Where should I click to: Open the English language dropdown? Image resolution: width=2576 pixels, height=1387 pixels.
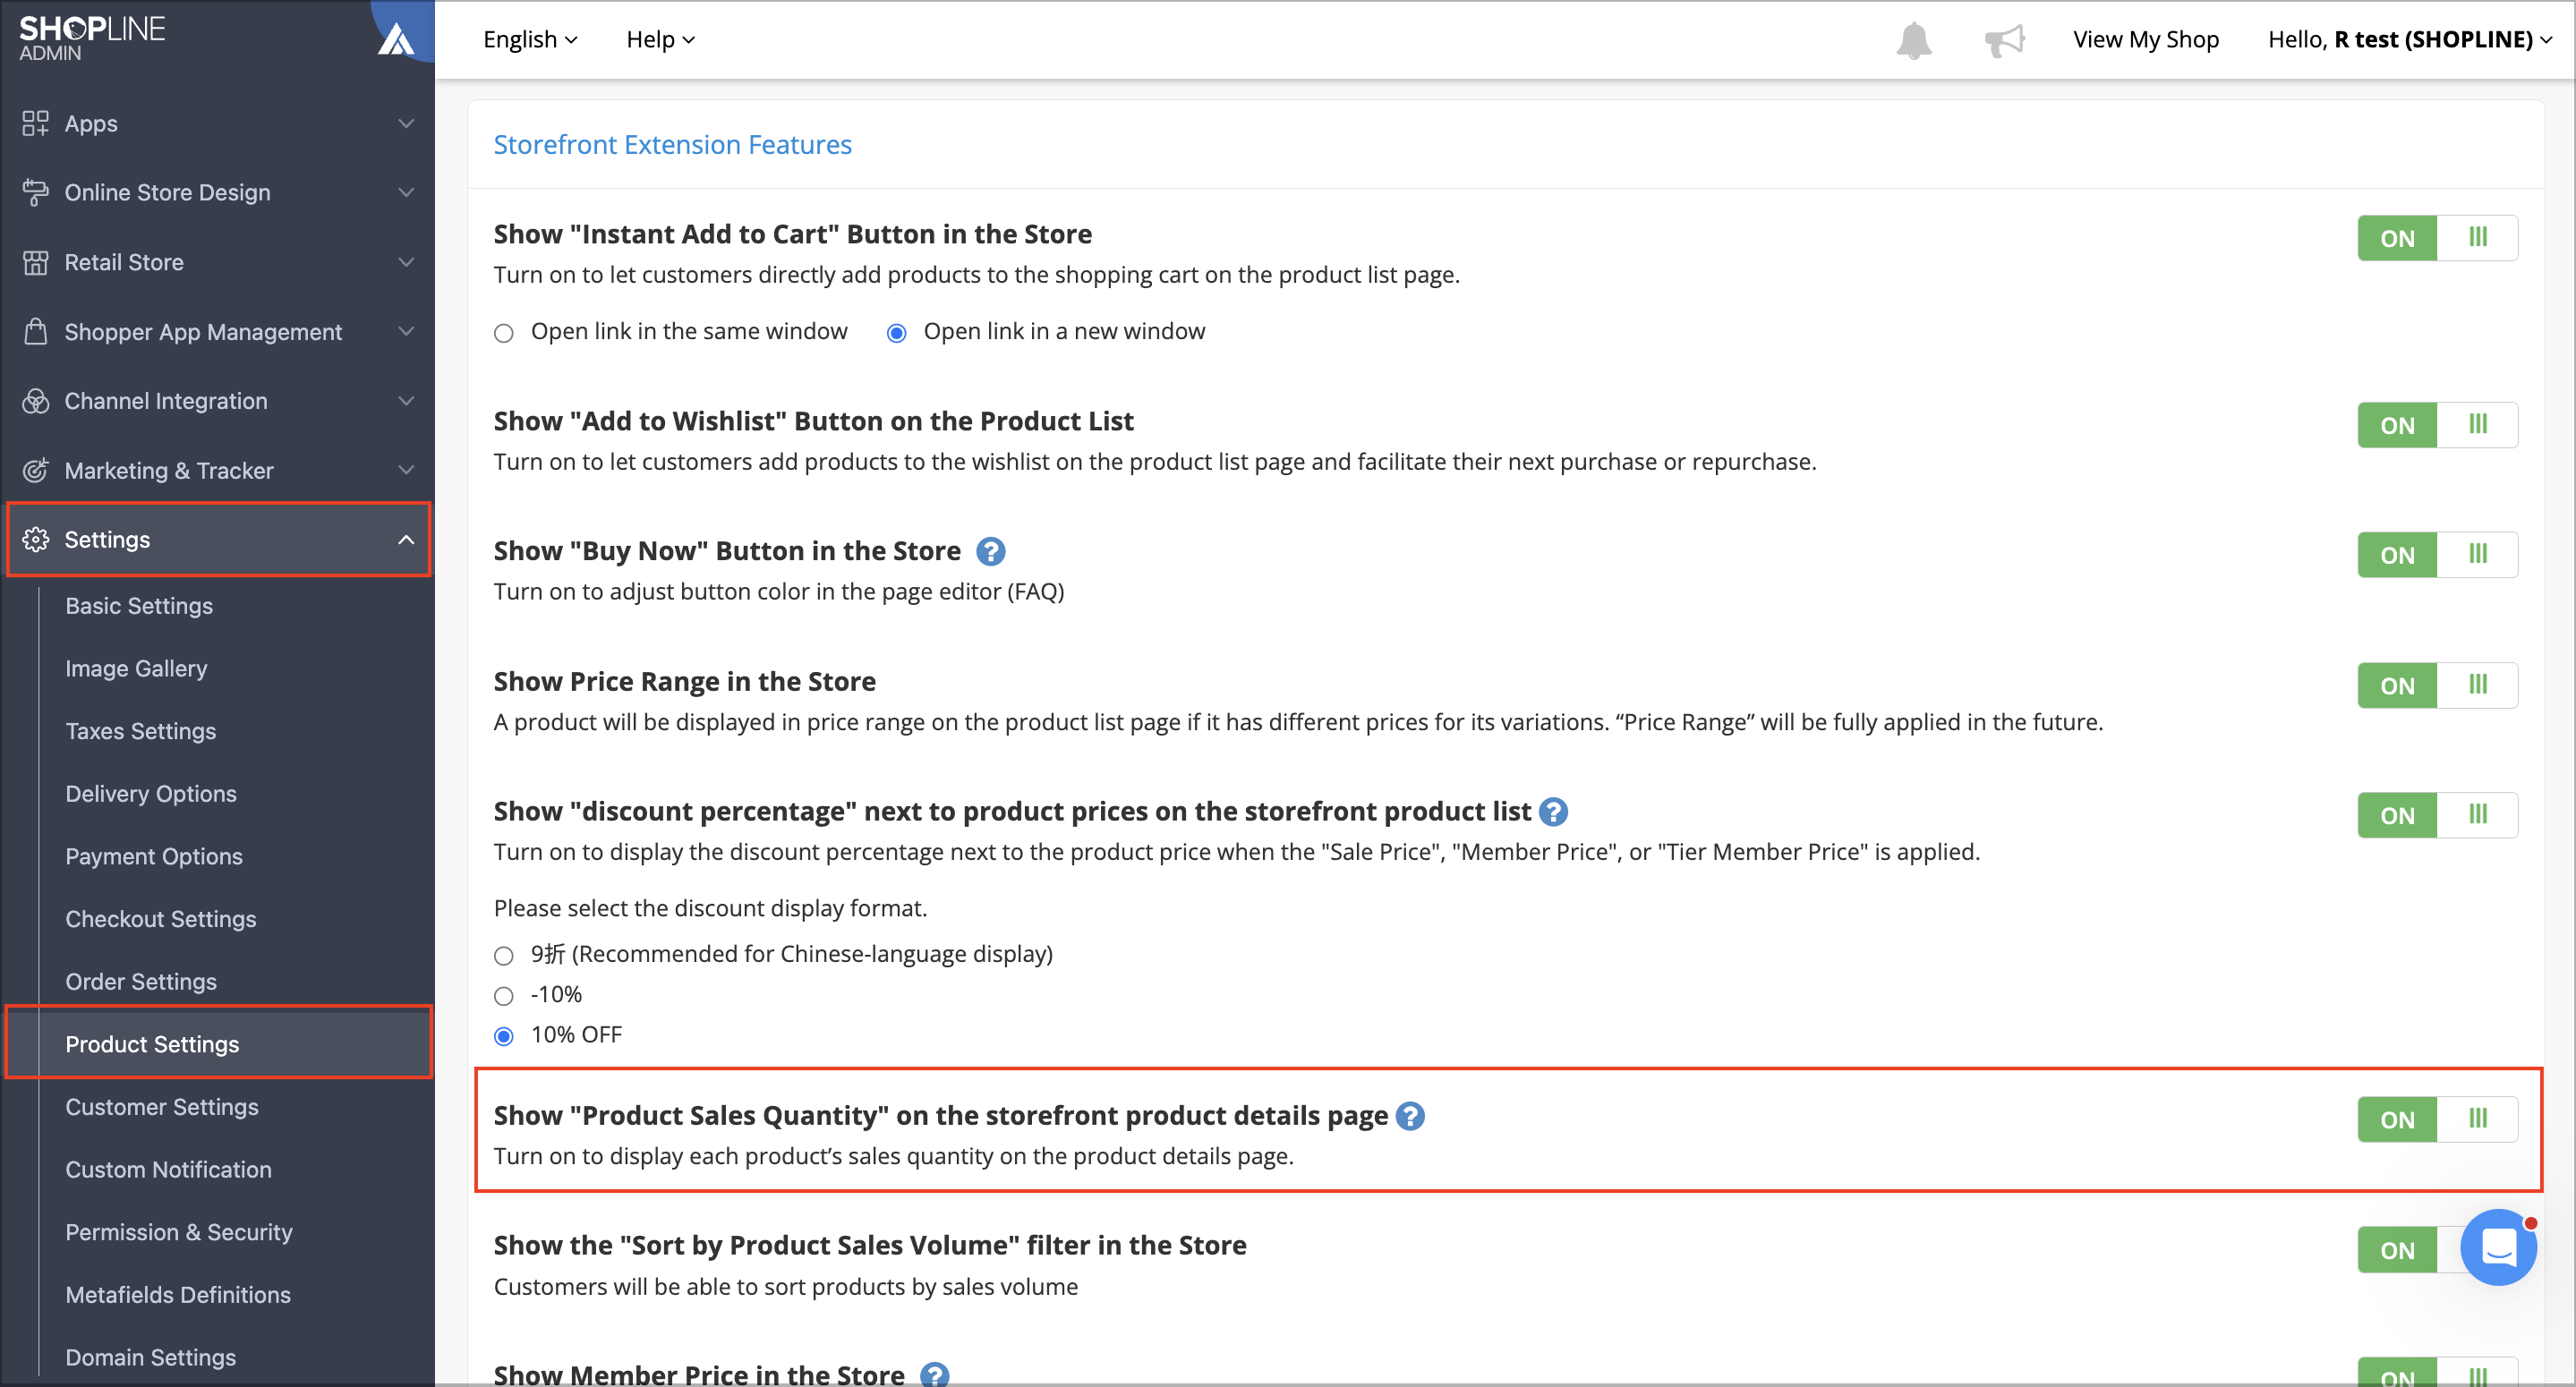coord(530,40)
